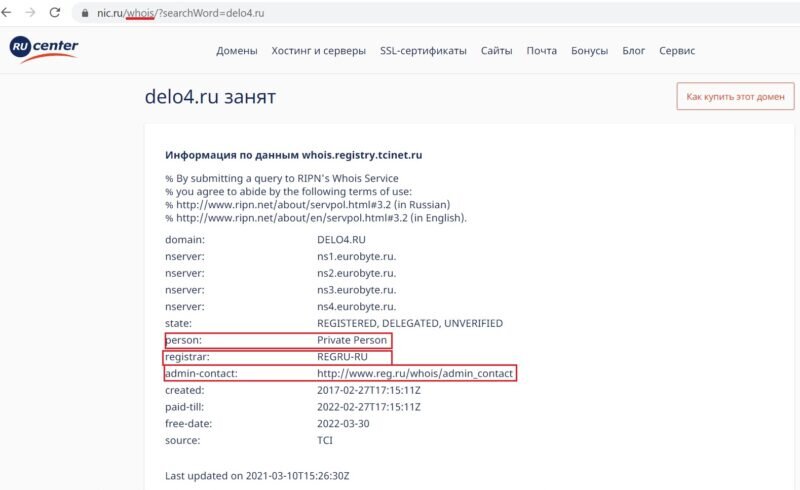Click the browser forward arrow
Viewport: 800px width, 490px height.
[31, 12]
